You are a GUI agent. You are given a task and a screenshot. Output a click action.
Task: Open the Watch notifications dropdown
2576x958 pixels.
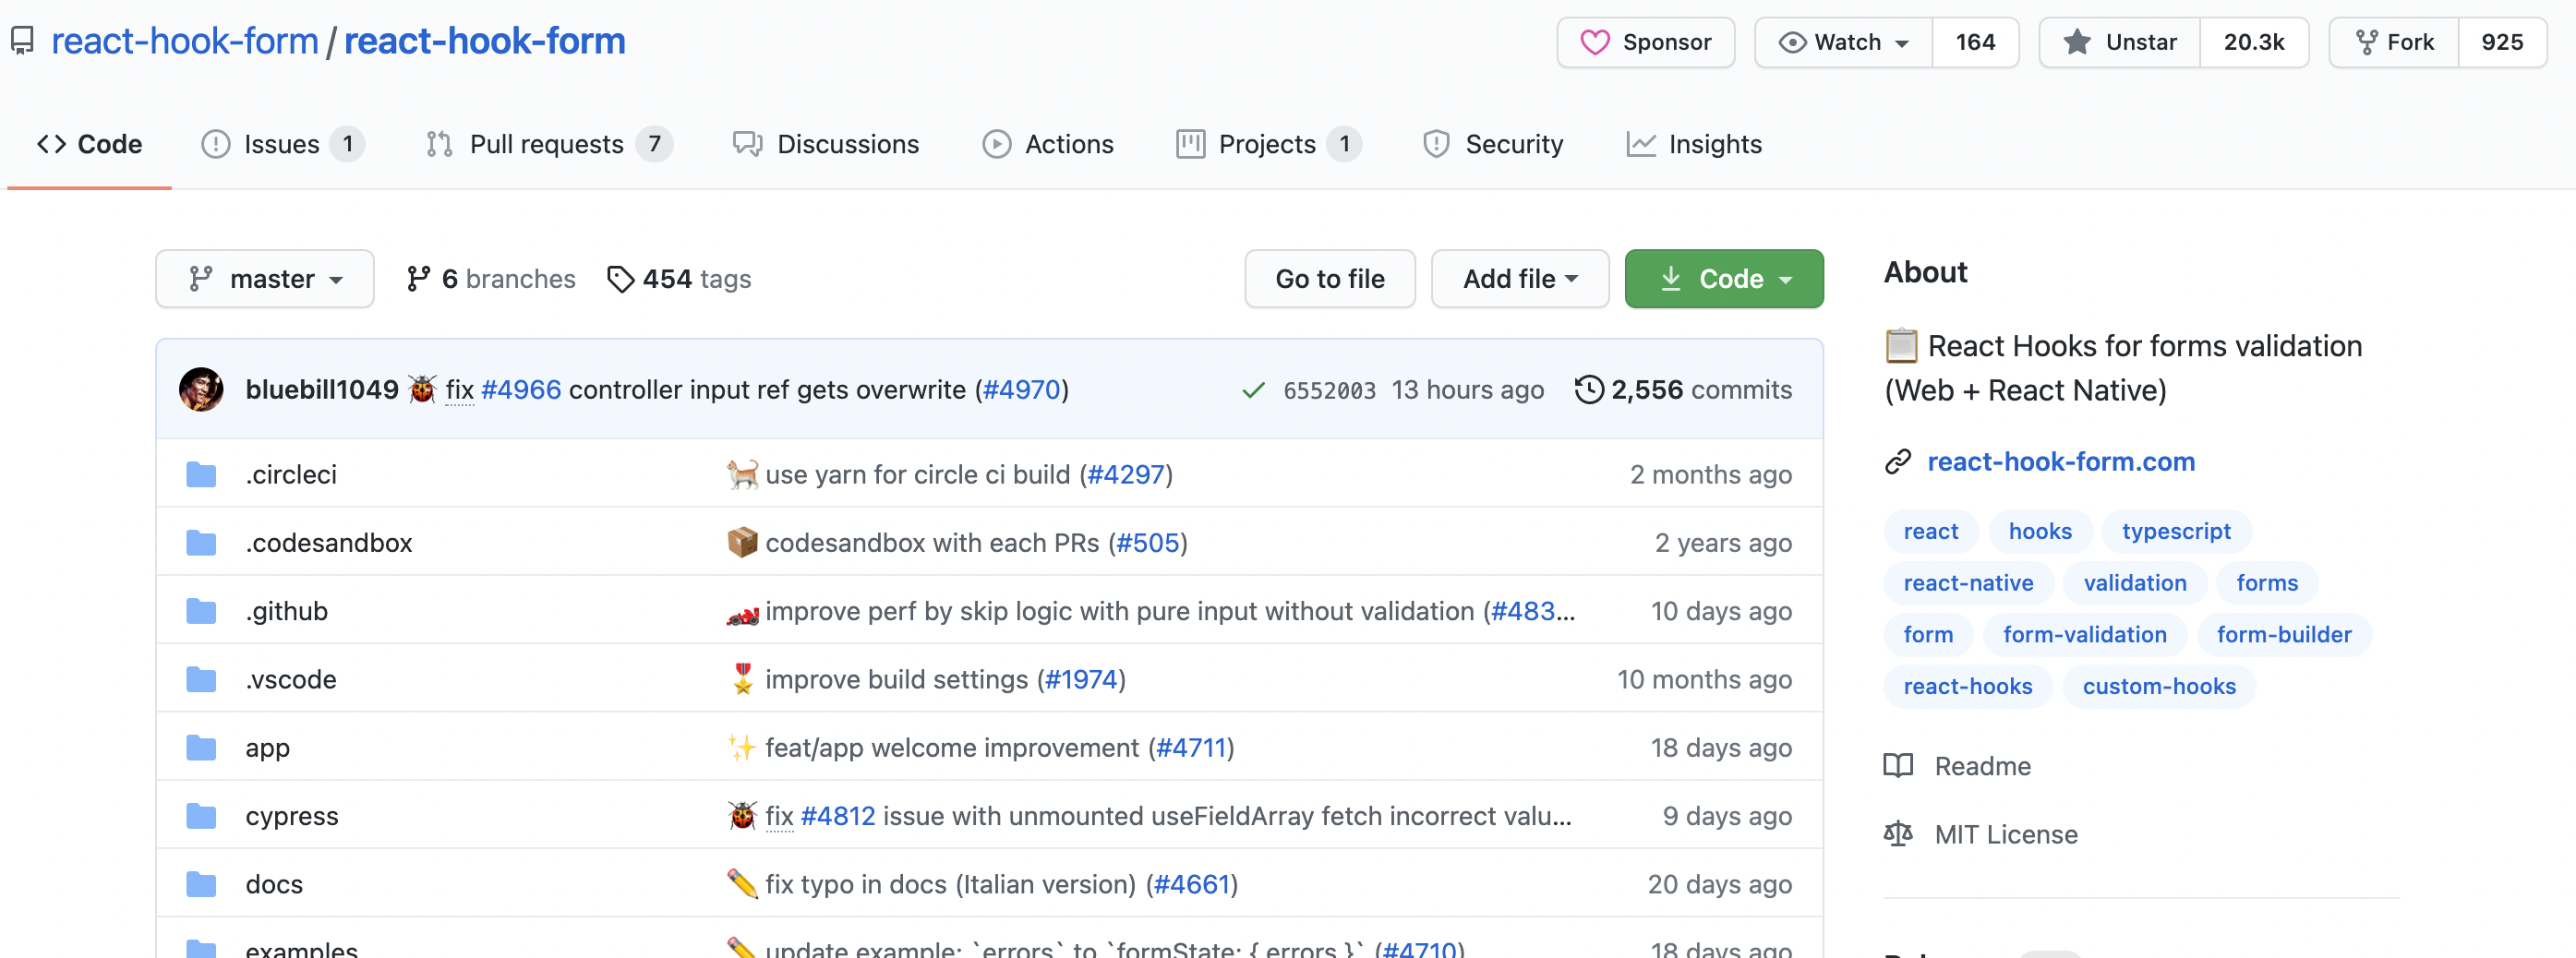pyautogui.click(x=1843, y=42)
